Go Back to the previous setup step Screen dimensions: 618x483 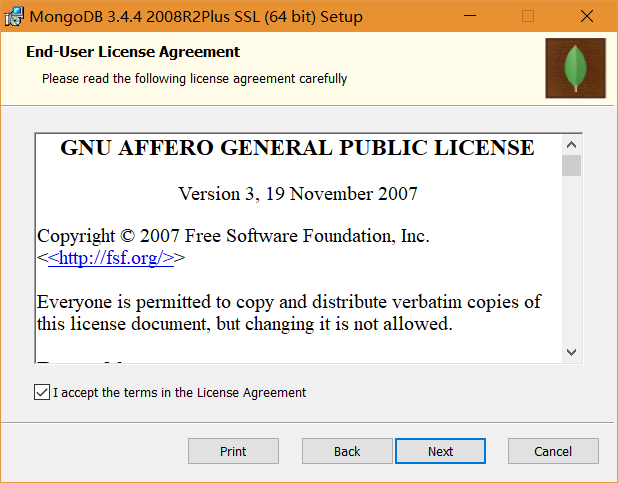[x=347, y=451]
